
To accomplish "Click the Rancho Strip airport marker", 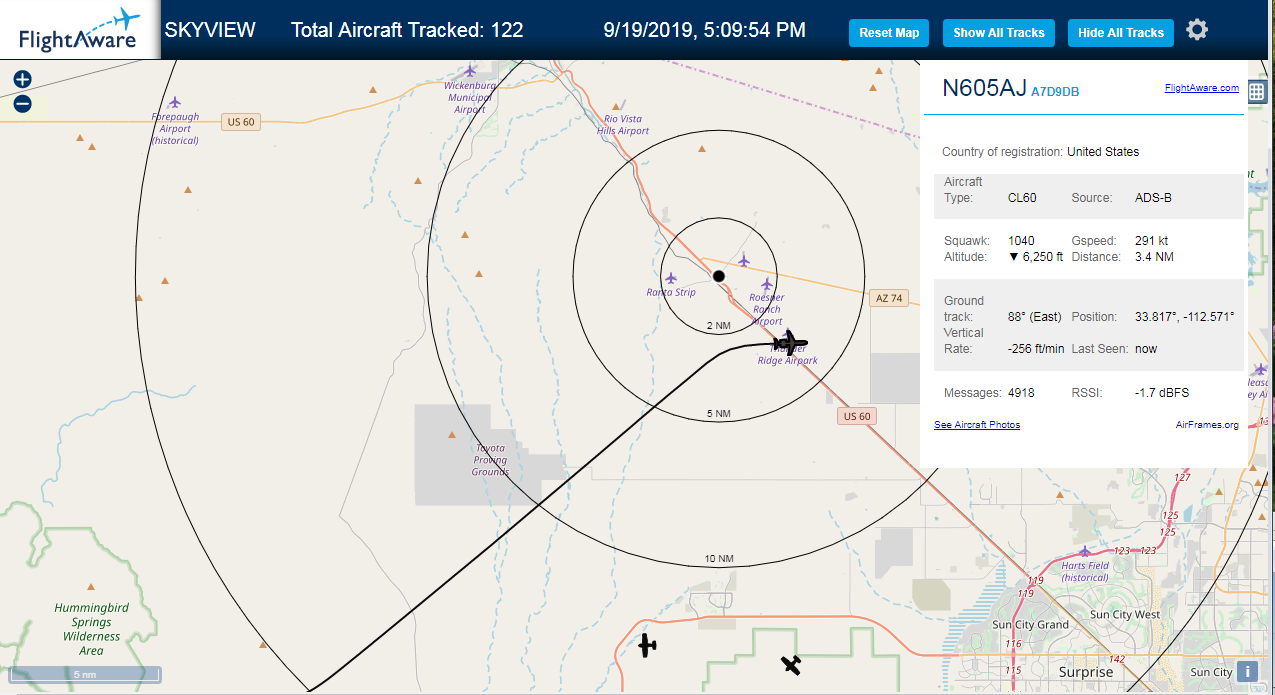I will [671, 279].
